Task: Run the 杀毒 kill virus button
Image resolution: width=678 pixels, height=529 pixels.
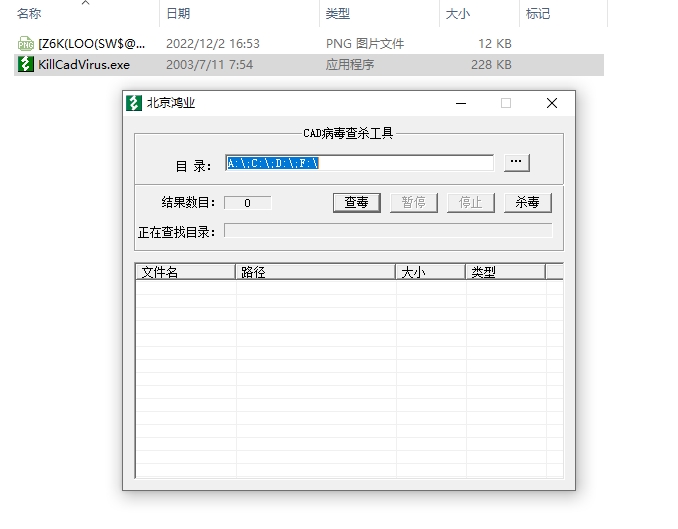Action: pos(528,202)
